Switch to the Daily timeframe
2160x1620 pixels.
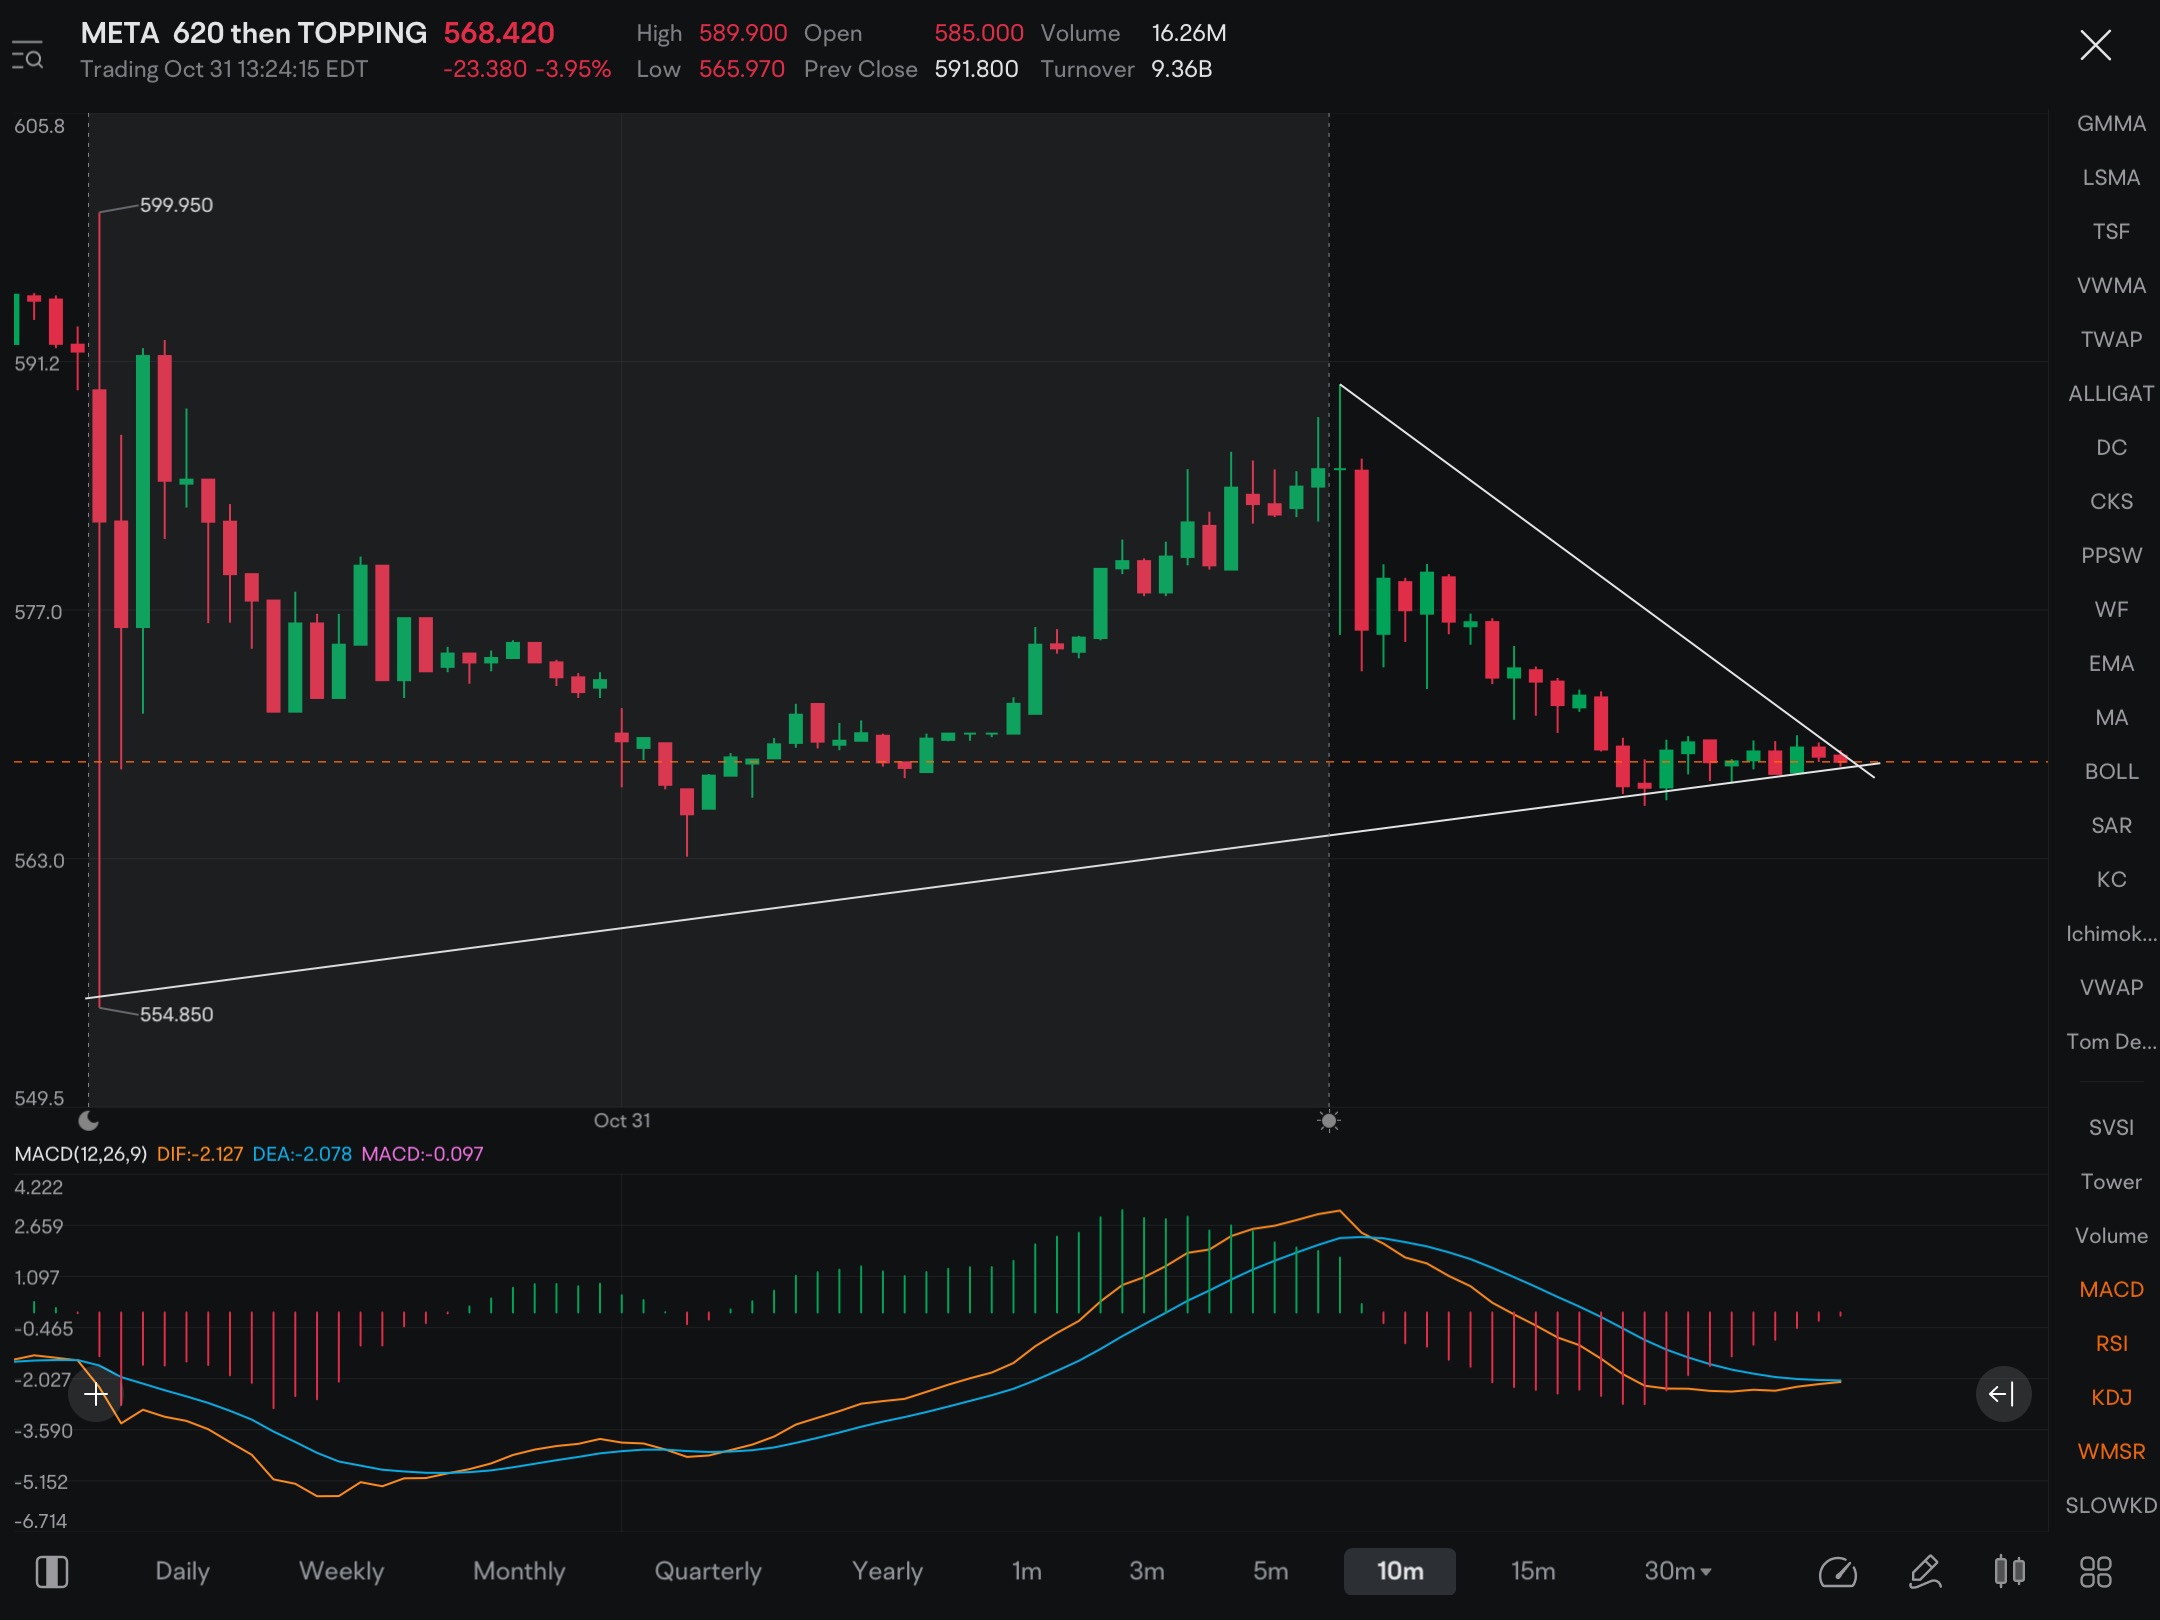182,1572
